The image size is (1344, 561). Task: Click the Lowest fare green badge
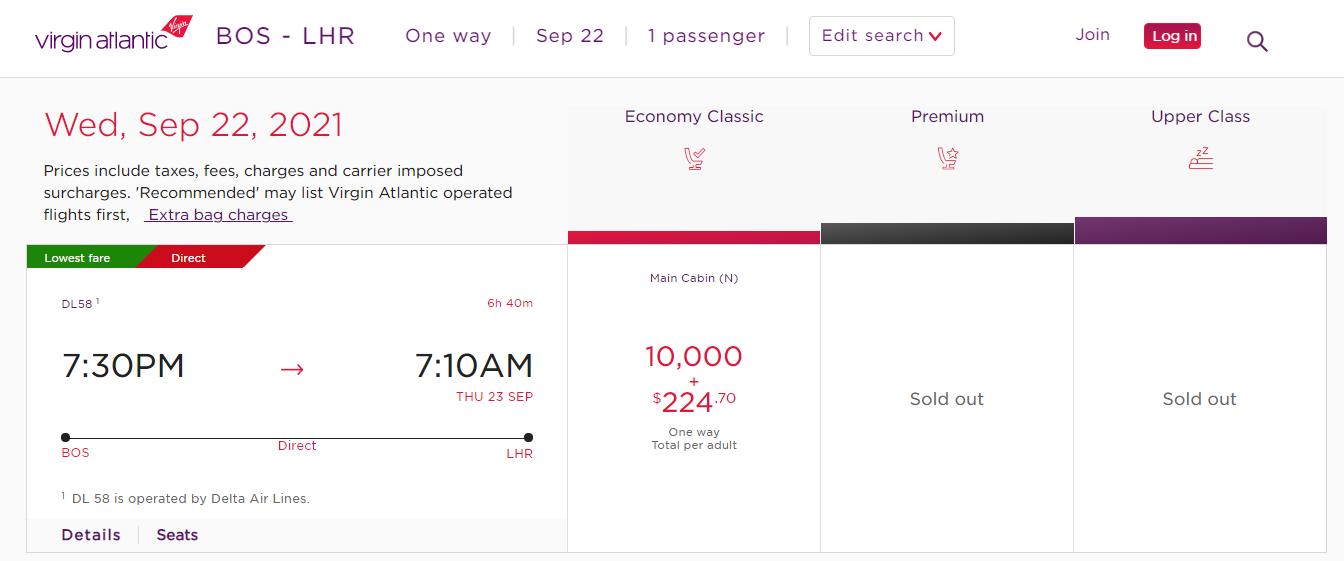(x=78, y=258)
